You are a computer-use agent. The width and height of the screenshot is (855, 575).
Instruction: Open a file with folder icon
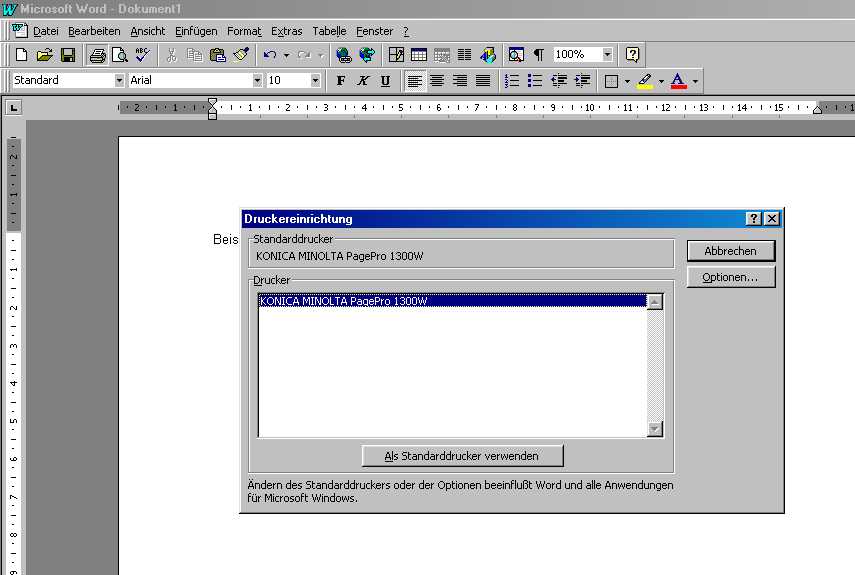(x=44, y=55)
